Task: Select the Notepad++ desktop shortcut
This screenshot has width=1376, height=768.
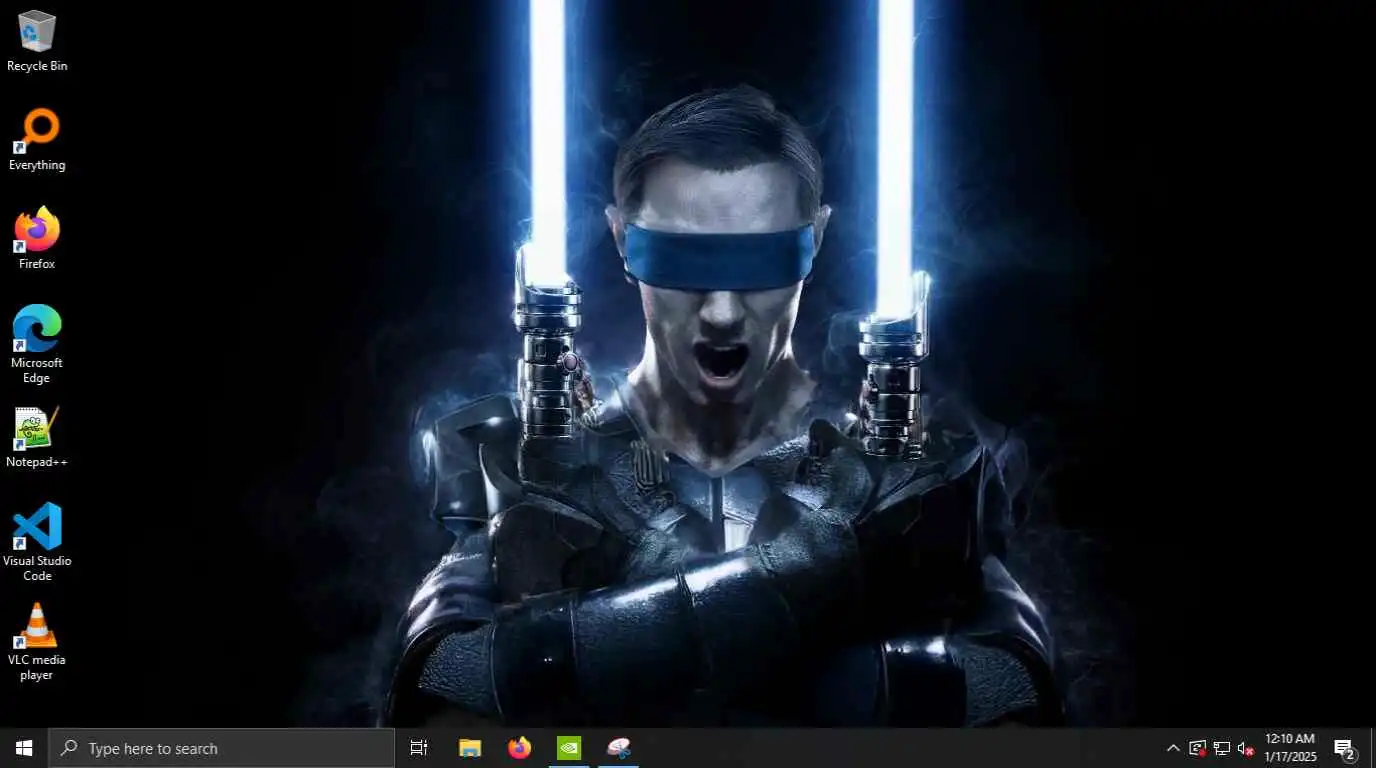Action: click(x=37, y=438)
